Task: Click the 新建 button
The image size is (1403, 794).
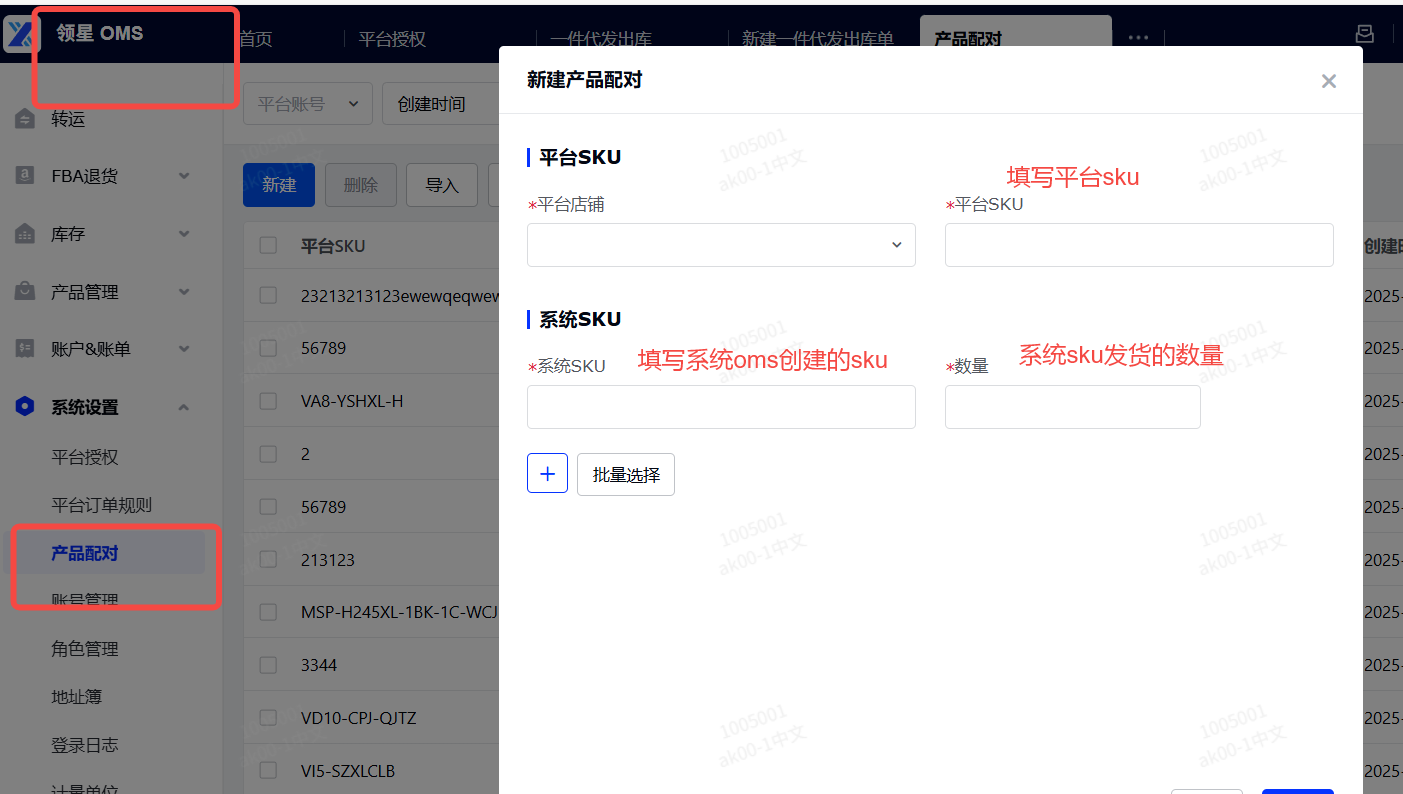Action: point(279,185)
